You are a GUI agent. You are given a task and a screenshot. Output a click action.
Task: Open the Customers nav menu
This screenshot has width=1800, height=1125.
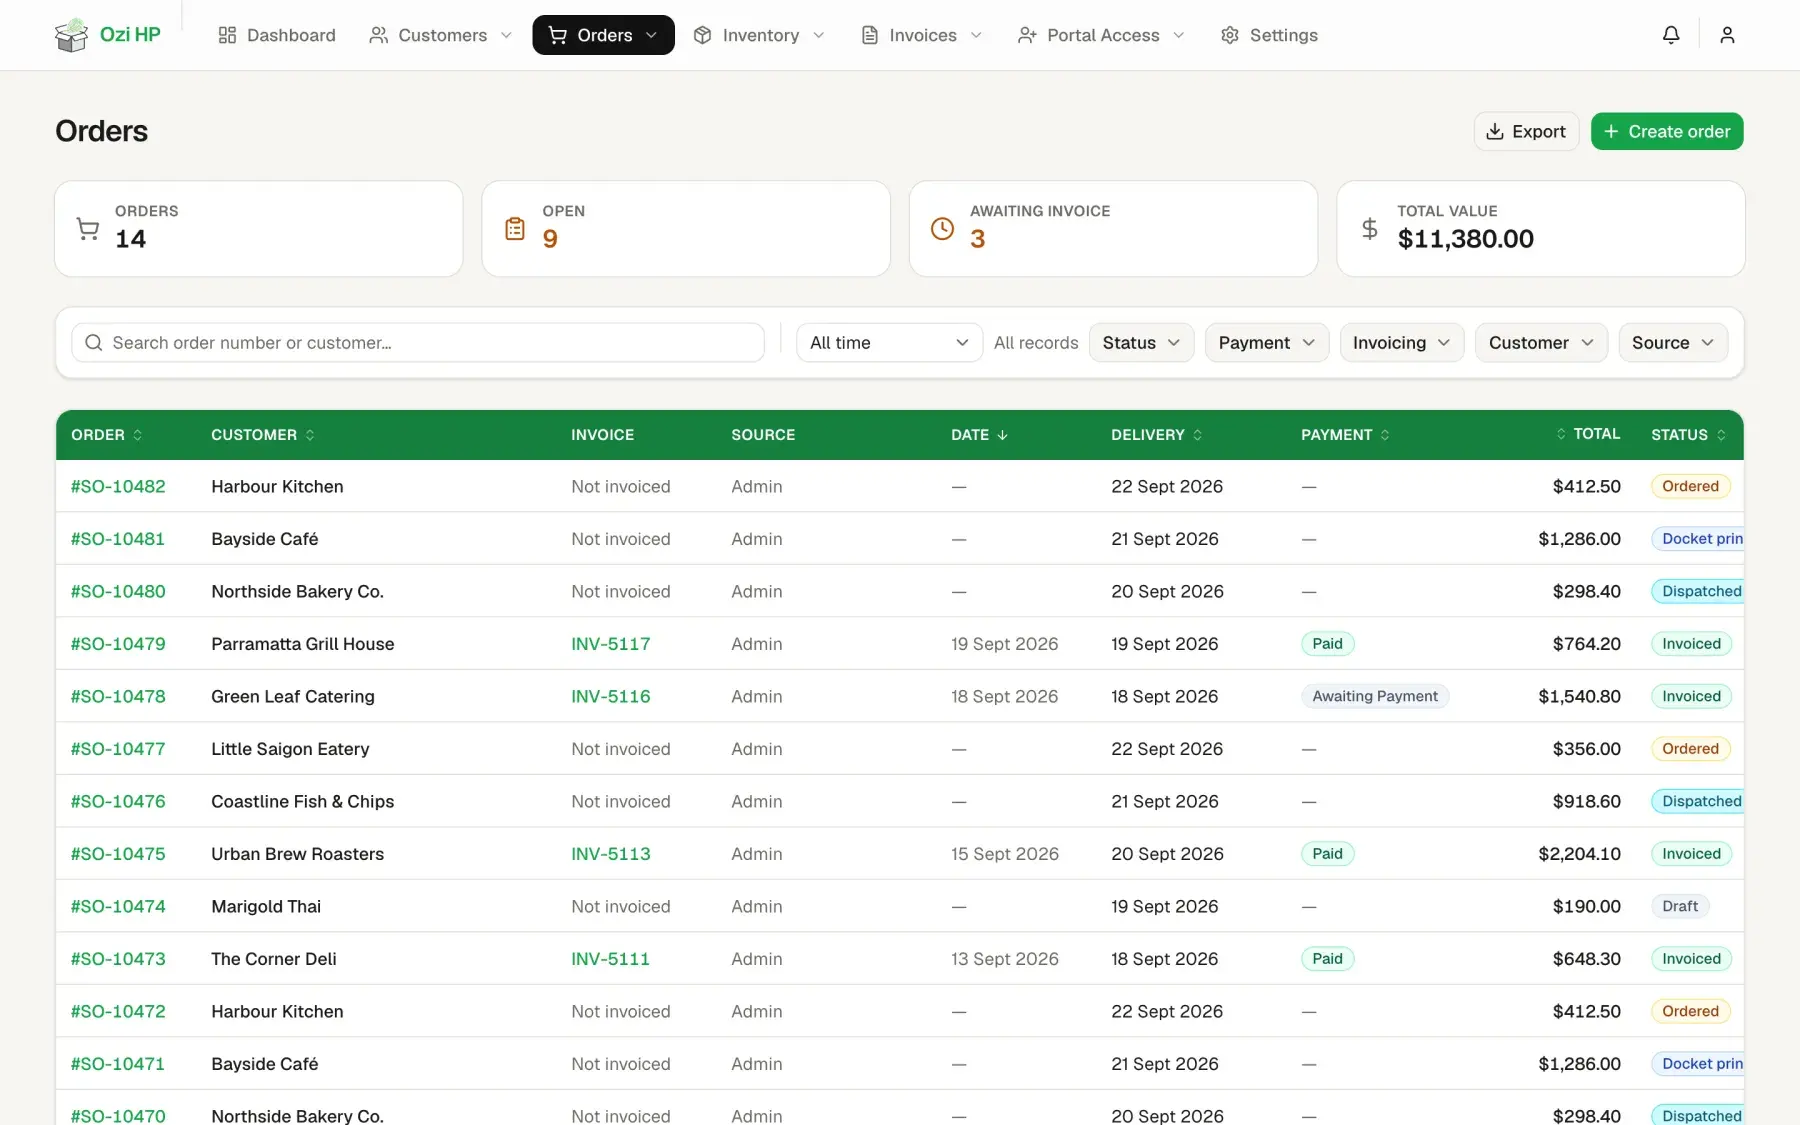click(440, 35)
